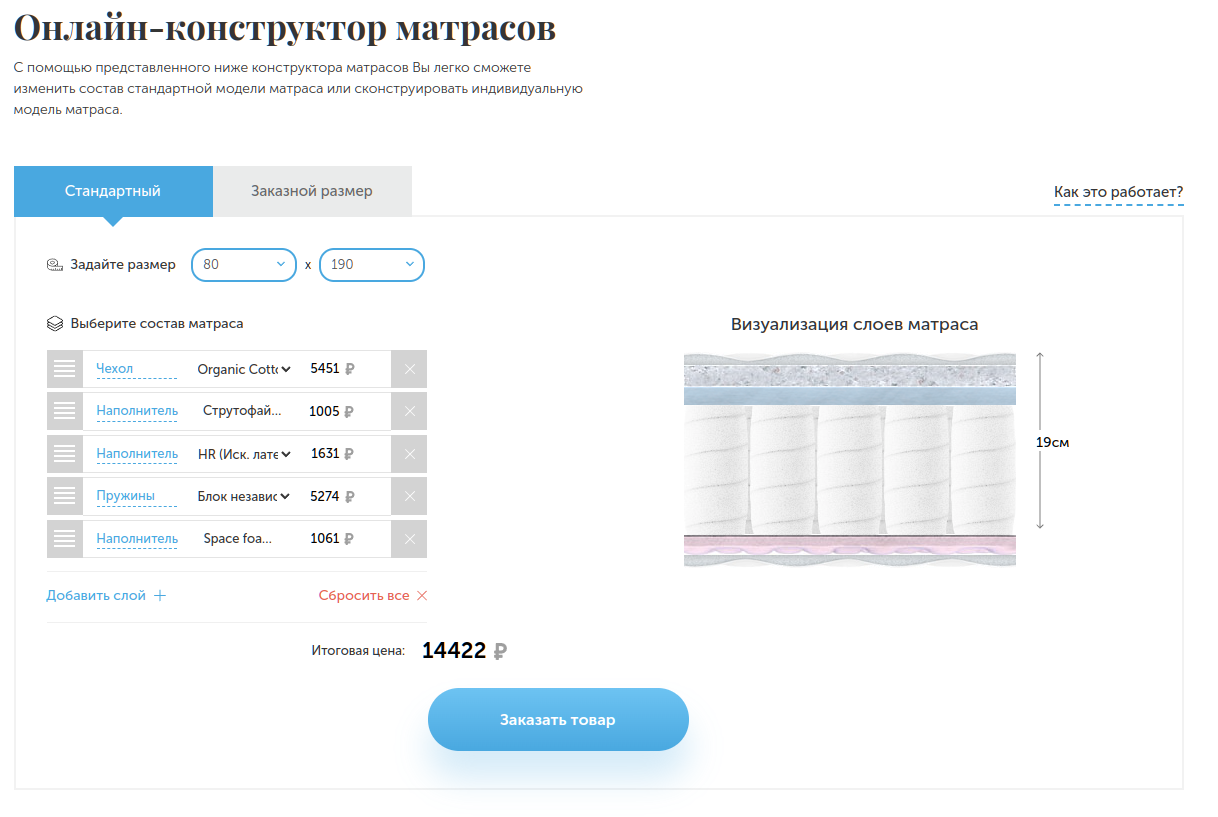Screen dimensions: 1218x817
Task: Open the Как это работает? link
Action: (x=1118, y=192)
